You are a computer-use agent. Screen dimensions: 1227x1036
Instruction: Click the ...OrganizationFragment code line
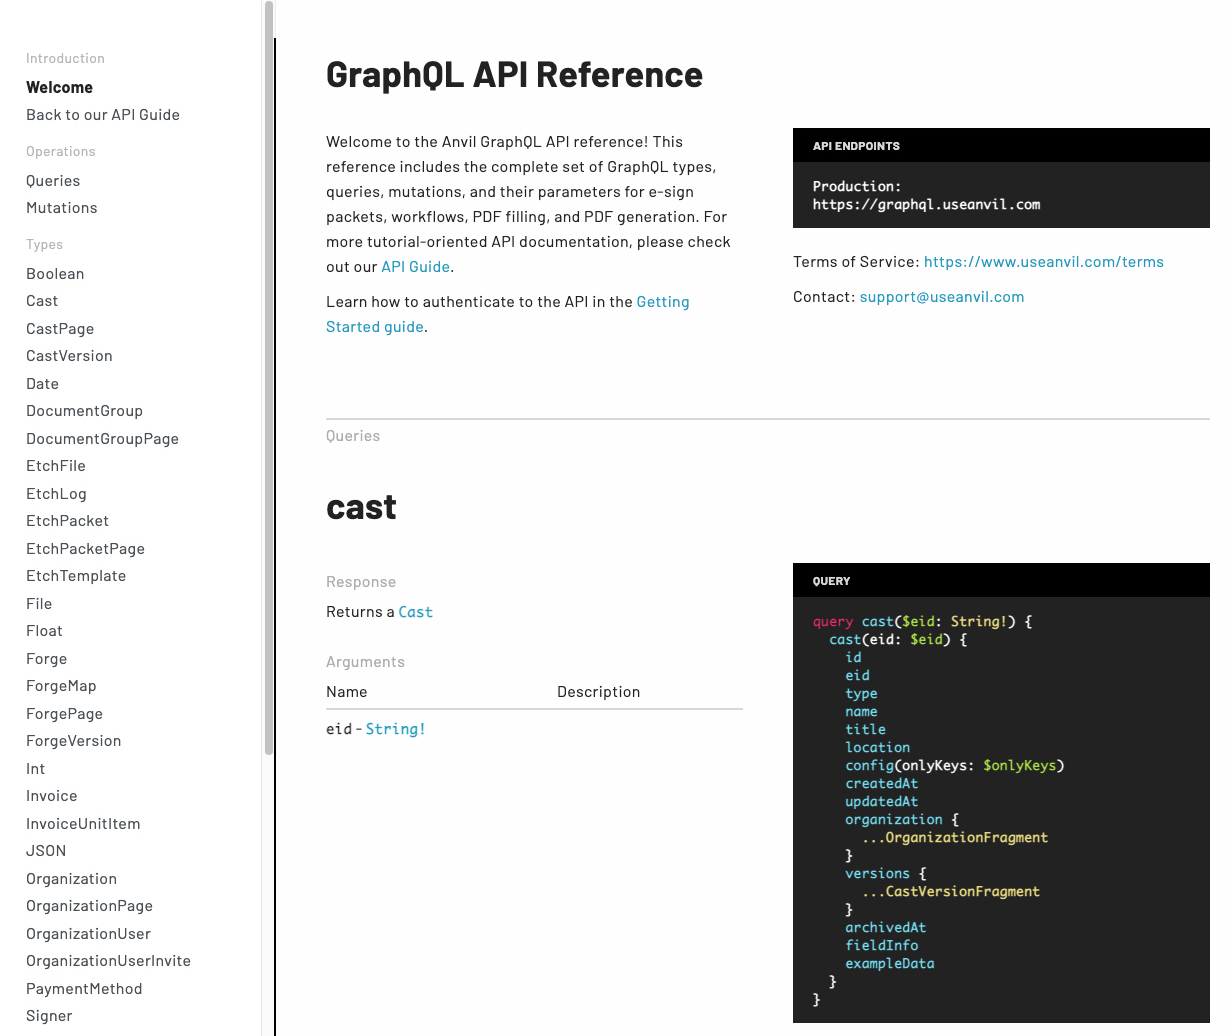point(954,837)
